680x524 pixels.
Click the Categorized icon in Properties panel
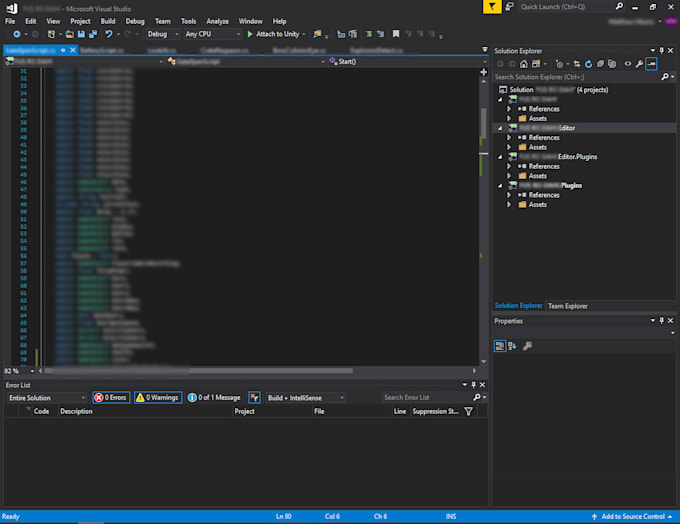[x=500, y=346]
